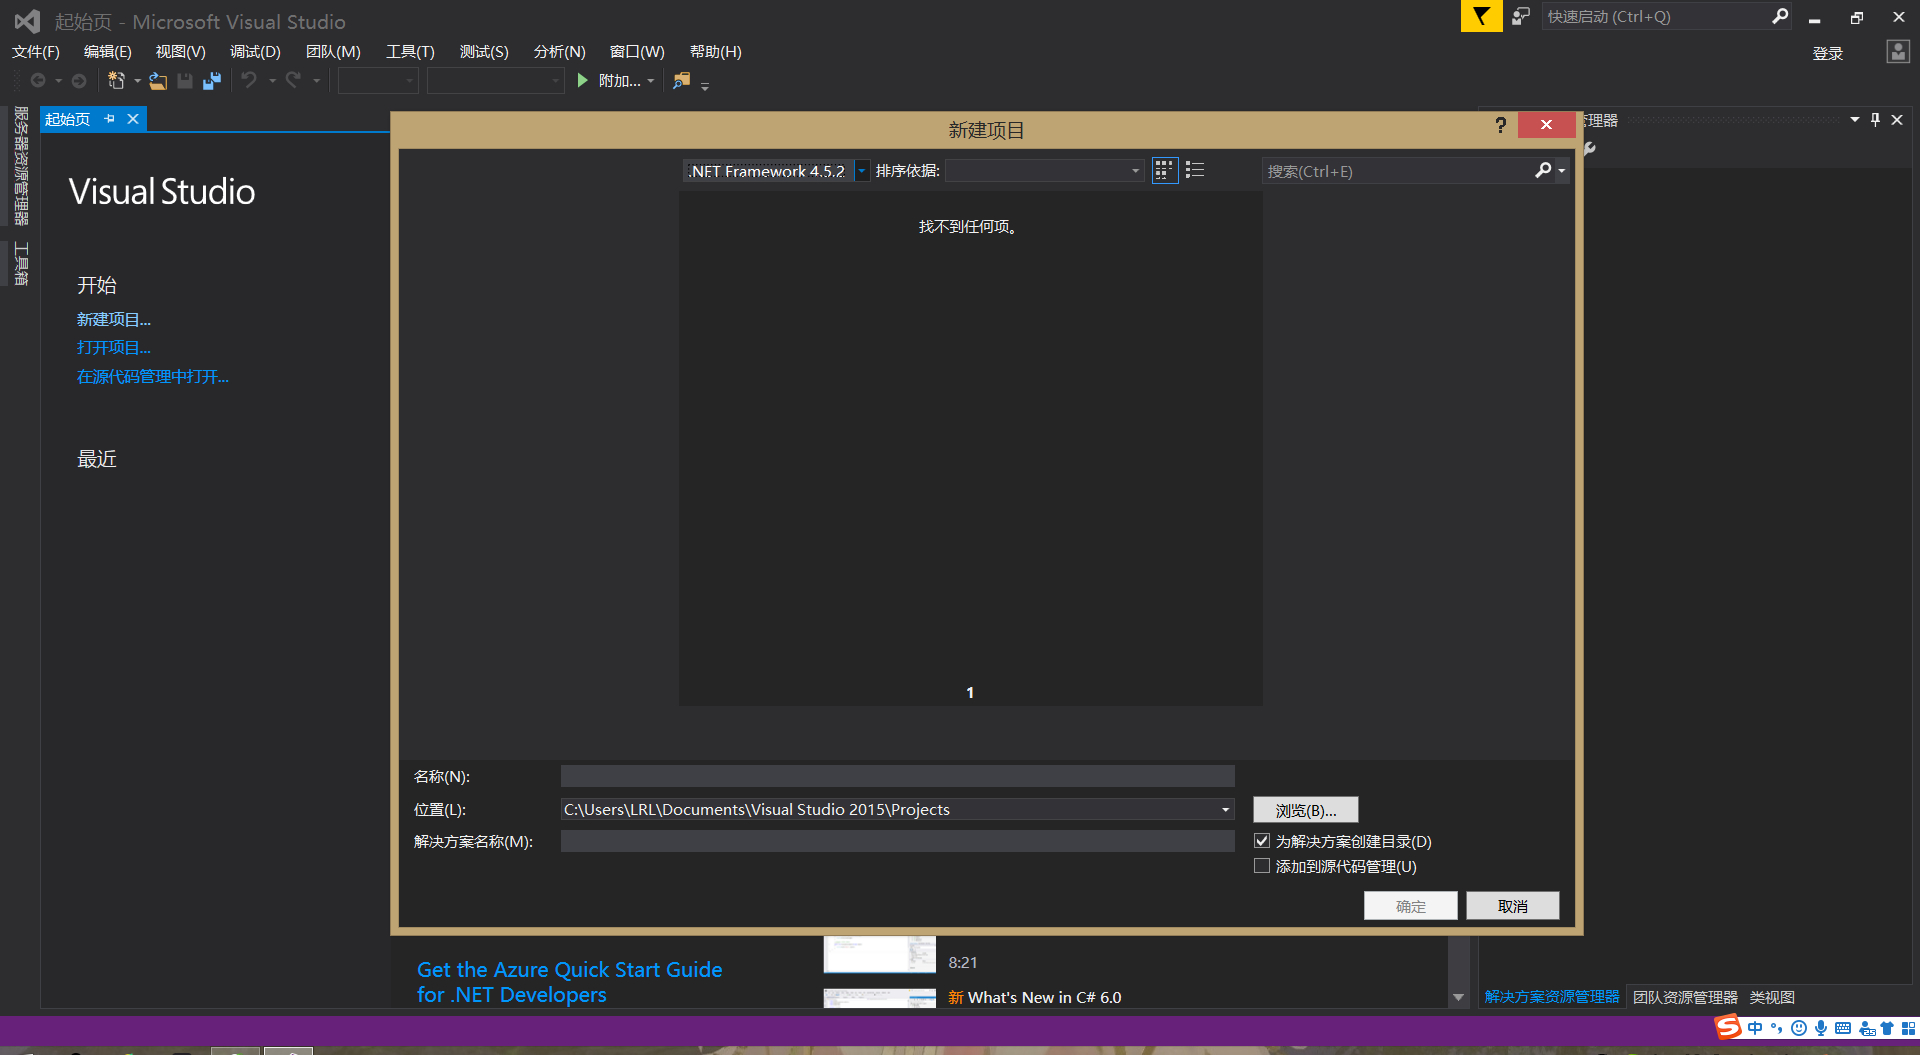The image size is (1920, 1055).
Task: Open the Azure Quick Start Guide link
Action: pos(569,982)
